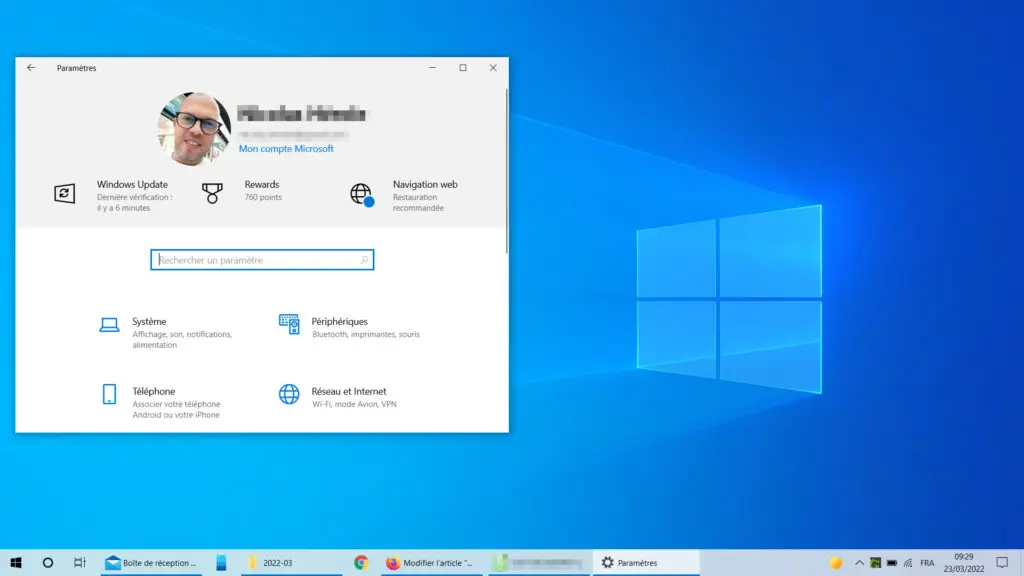The image size is (1024, 576).
Task: Click the Navigation web title
Action: coord(425,185)
